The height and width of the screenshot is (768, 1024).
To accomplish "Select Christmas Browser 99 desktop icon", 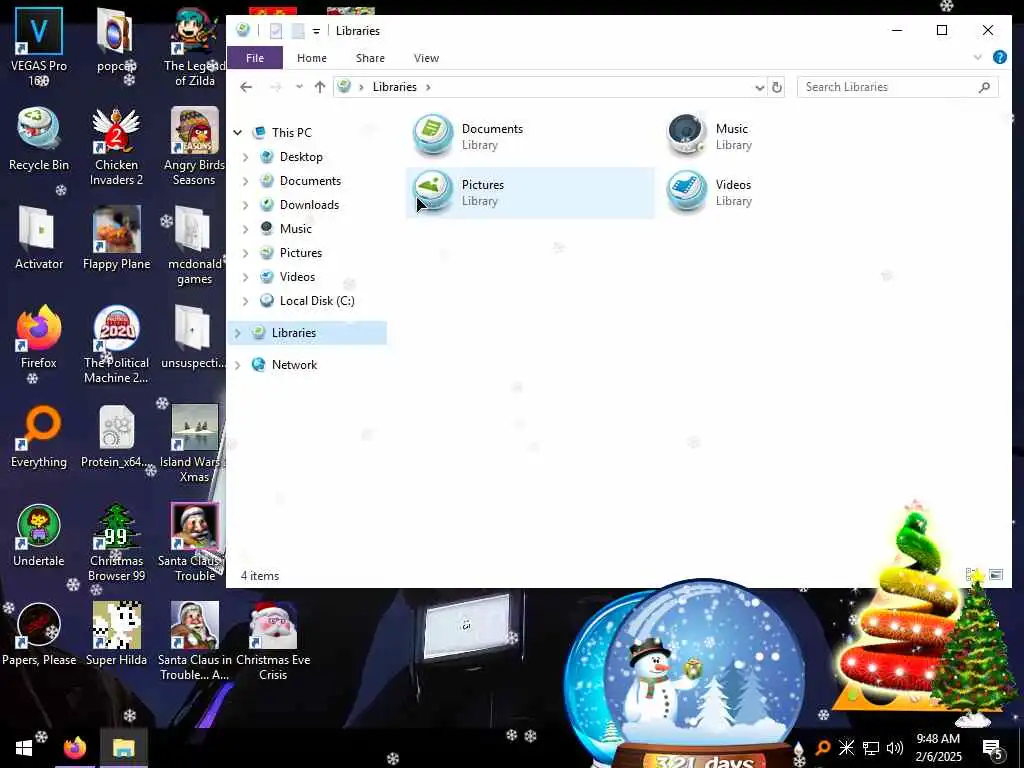I will 116,543.
